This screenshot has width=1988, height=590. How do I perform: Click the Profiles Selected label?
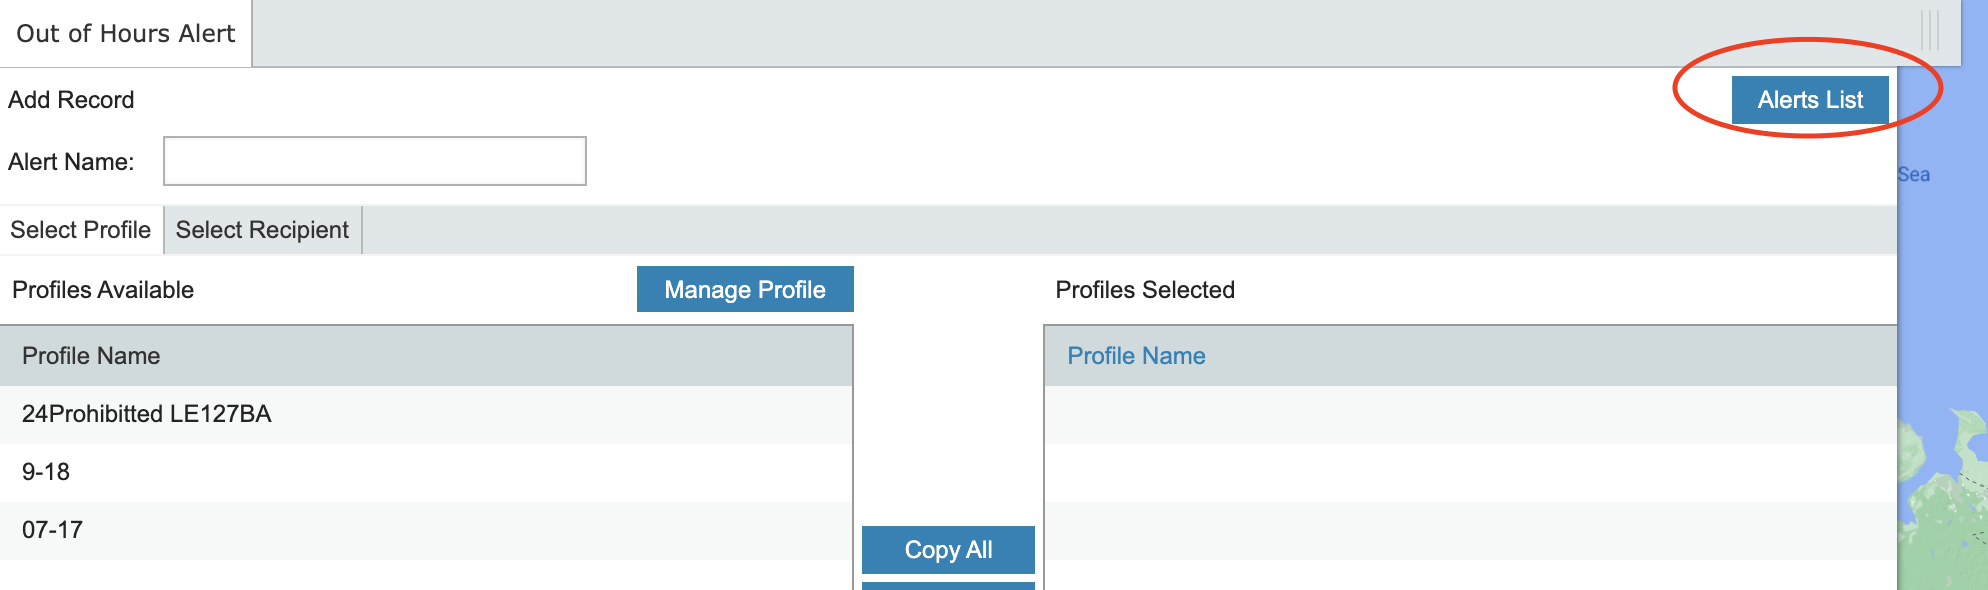[1145, 290]
